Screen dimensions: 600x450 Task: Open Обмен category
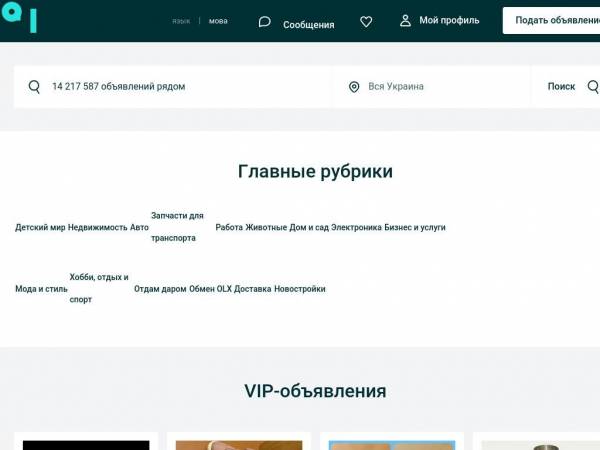click(x=202, y=289)
